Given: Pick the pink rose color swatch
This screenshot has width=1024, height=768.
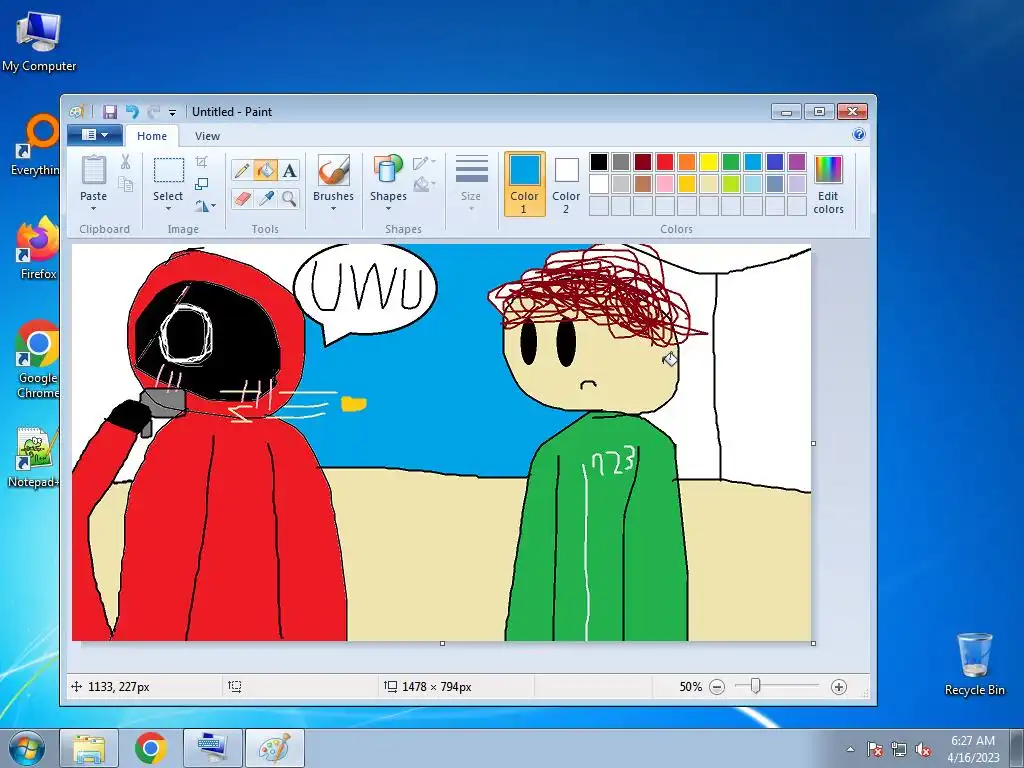Looking at the screenshot, I should click(x=665, y=184).
